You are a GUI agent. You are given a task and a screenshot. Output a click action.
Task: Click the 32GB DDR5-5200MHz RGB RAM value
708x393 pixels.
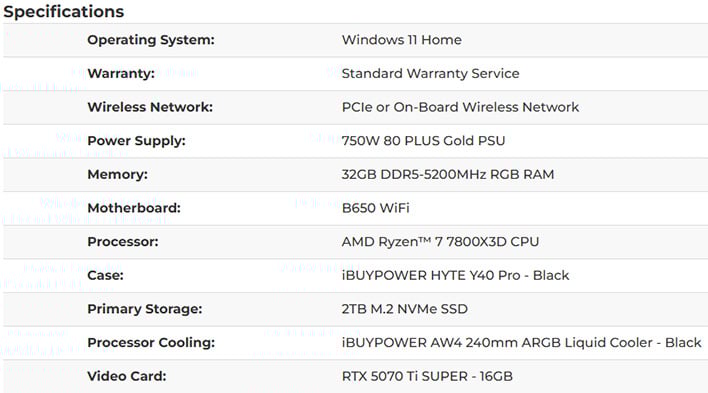[x=447, y=174]
